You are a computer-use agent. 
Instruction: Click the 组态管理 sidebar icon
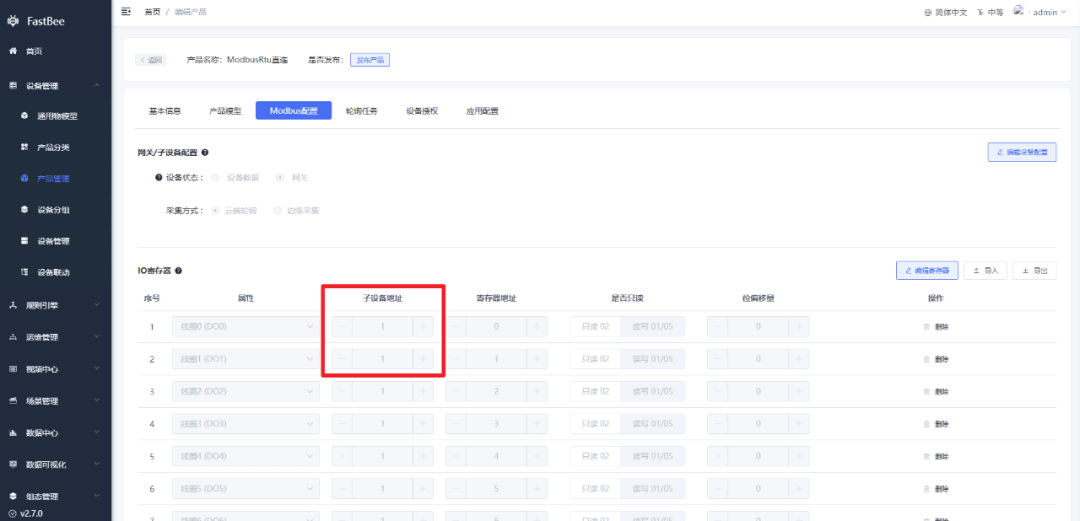pyautogui.click(x=12, y=496)
